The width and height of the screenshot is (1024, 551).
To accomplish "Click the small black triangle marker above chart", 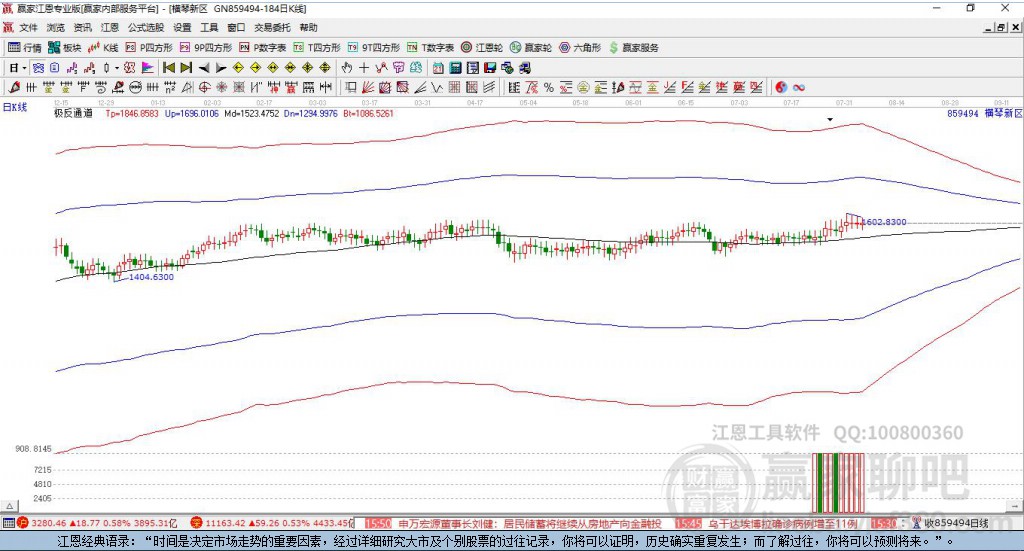I will click(830, 119).
